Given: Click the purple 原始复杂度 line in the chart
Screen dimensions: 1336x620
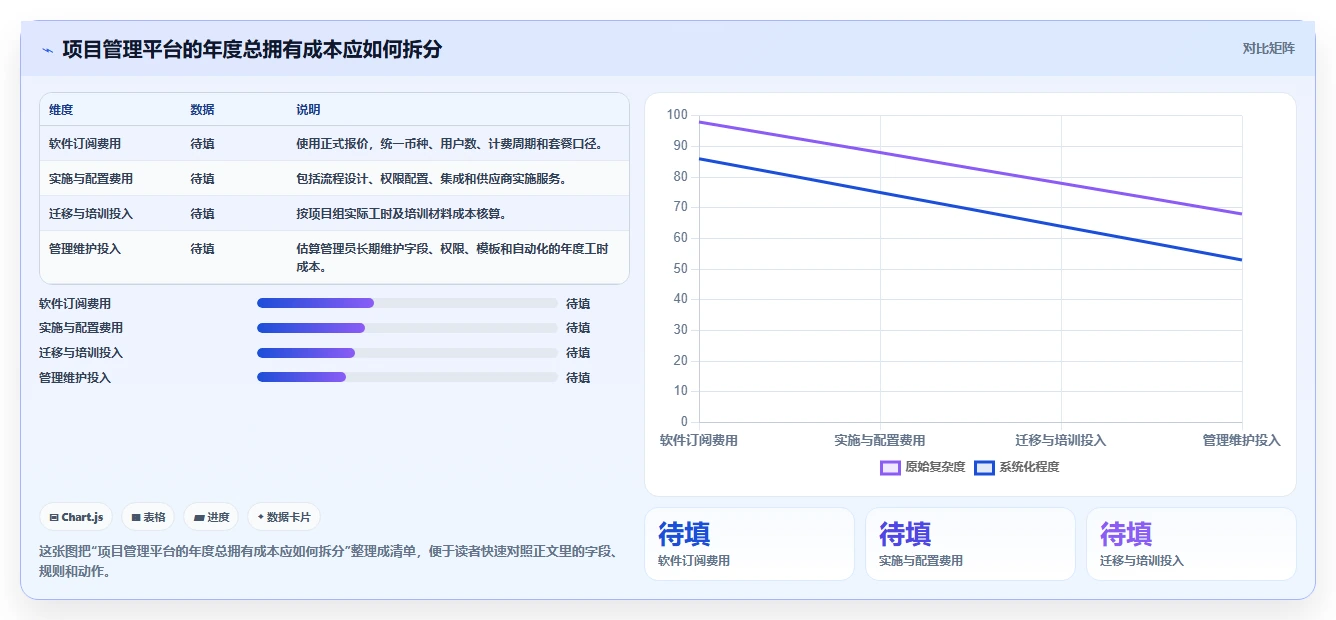Looking at the screenshot, I should pyautogui.click(x=970, y=168).
